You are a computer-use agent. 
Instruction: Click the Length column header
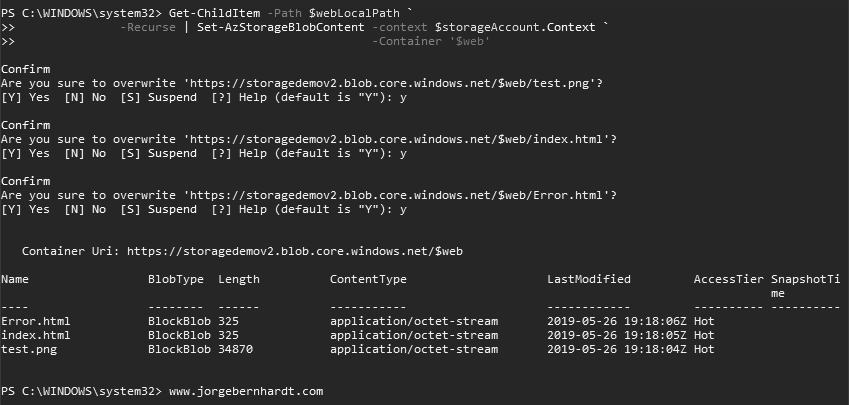click(239, 278)
